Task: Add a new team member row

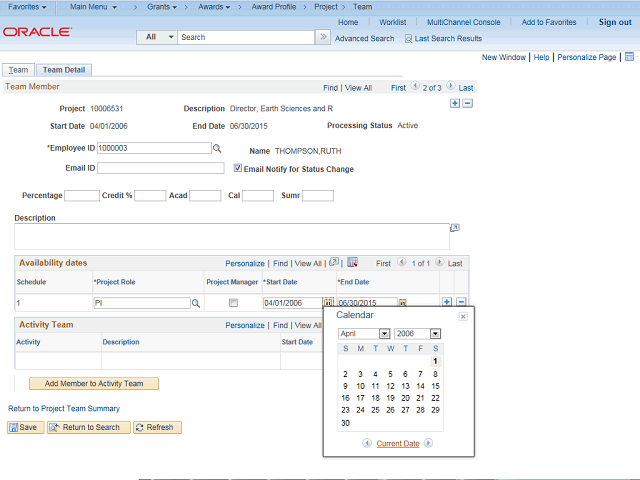Action: pos(455,103)
